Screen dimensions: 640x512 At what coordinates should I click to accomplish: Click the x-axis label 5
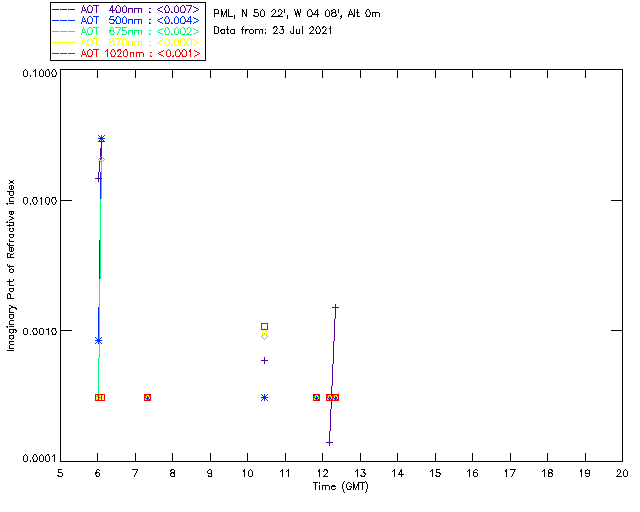pyautogui.click(x=60, y=473)
